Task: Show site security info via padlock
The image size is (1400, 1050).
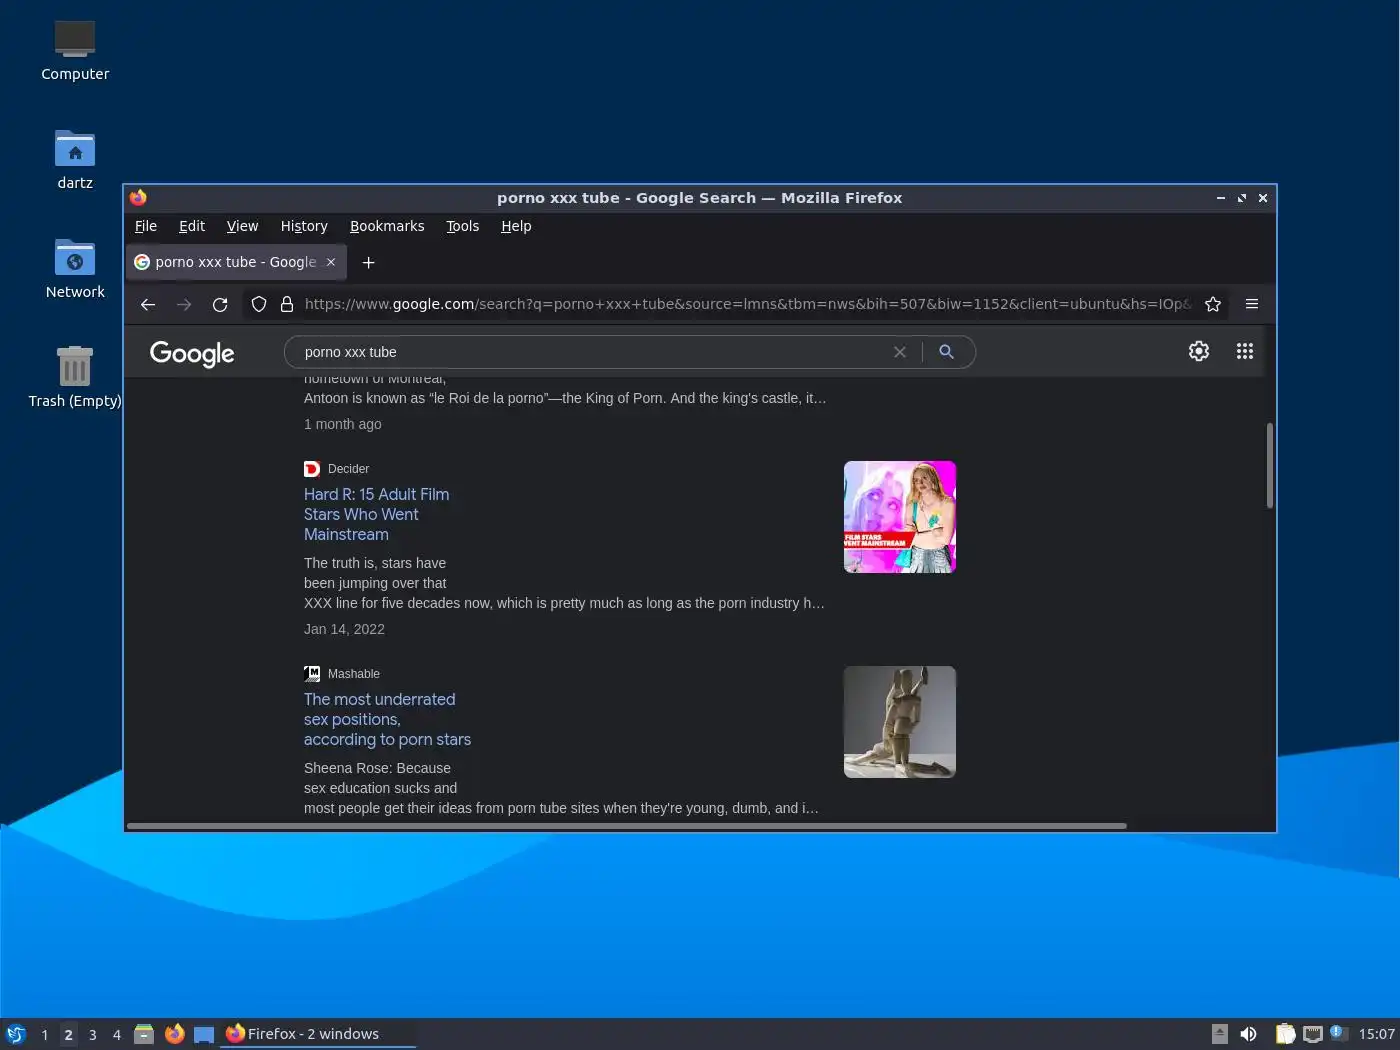Action: (x=287, y=304)
